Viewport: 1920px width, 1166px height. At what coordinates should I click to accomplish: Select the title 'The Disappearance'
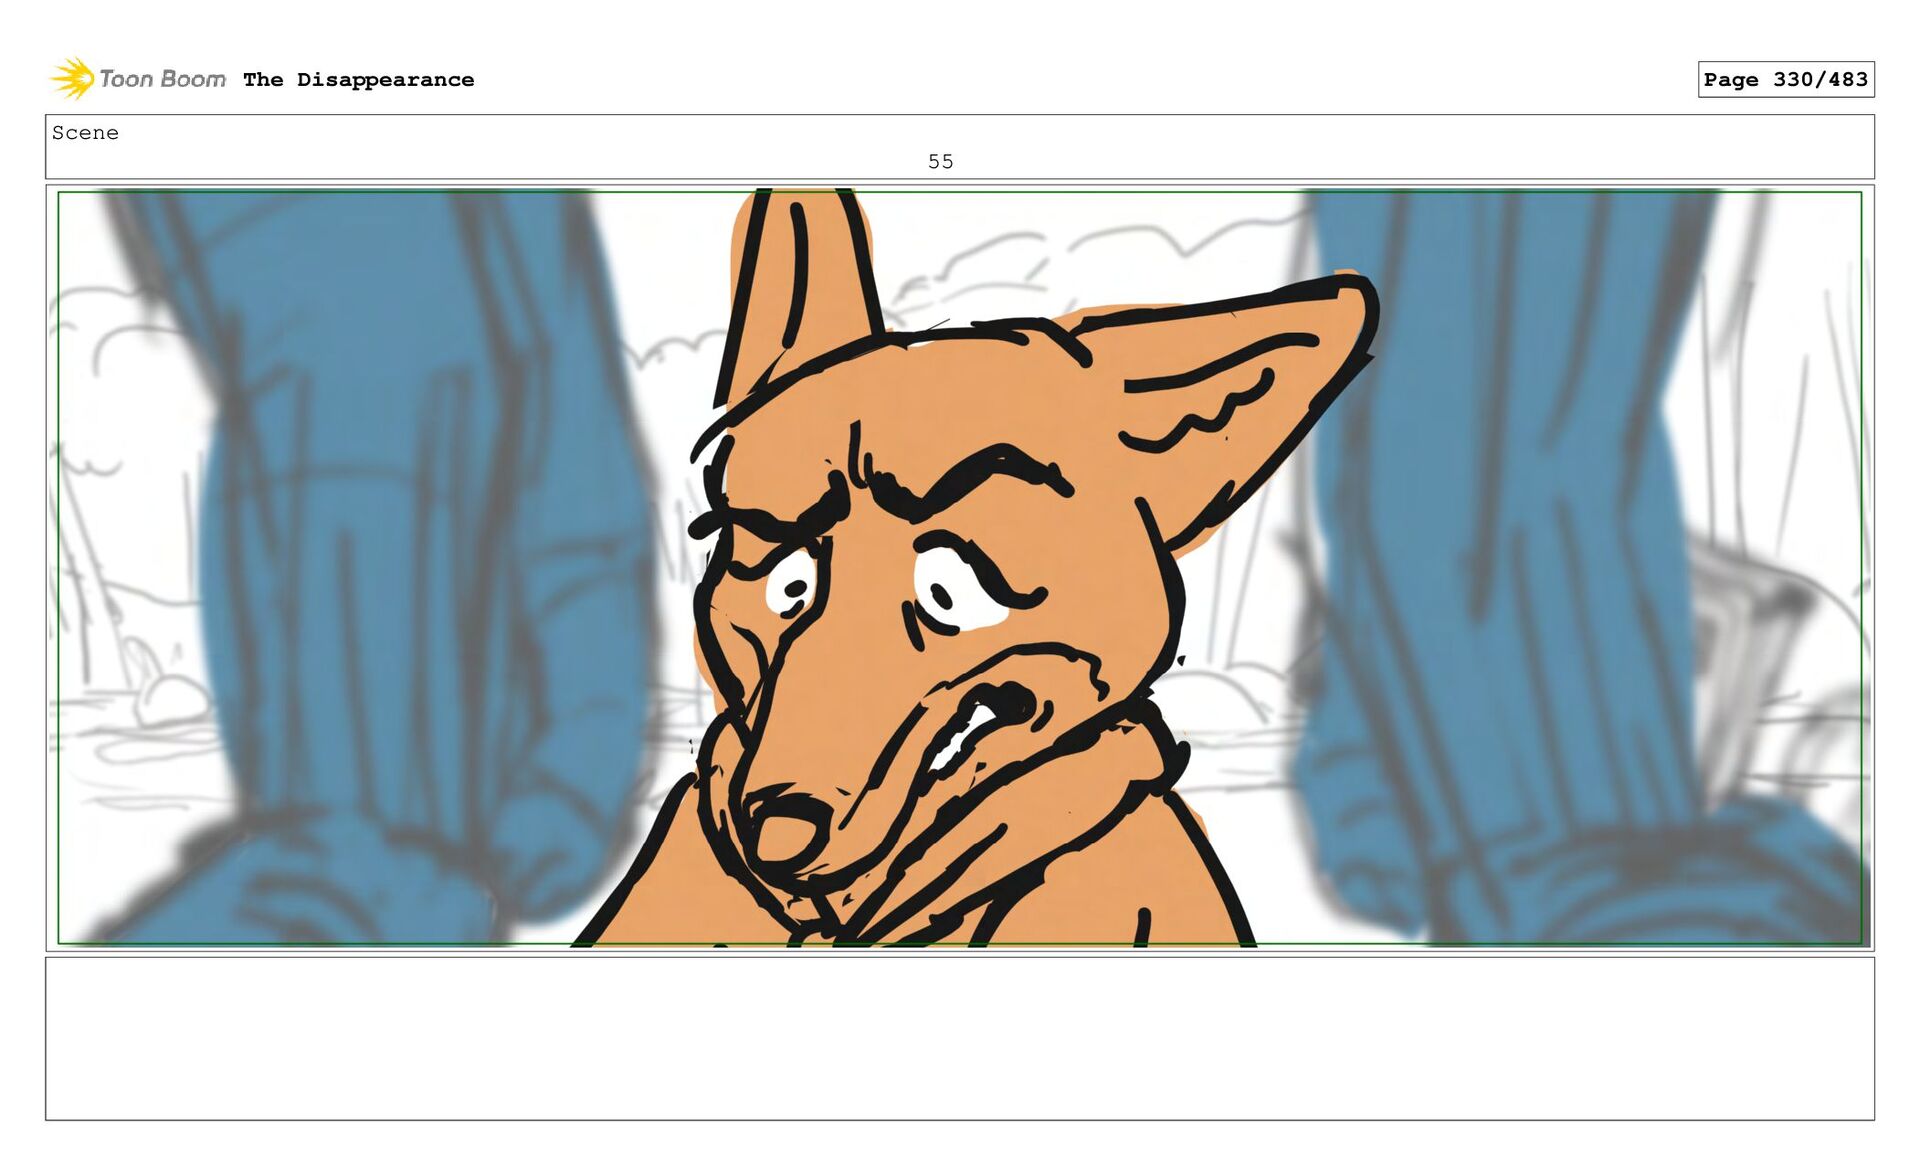pos(359,80)
